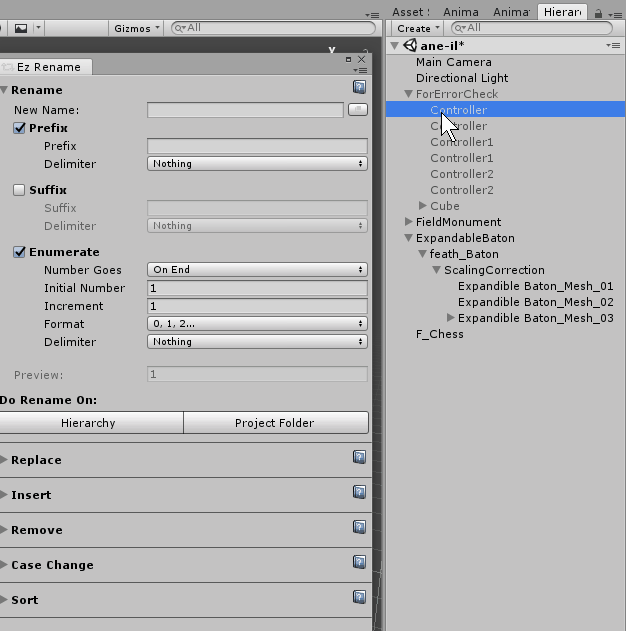
Task: Open the Number Goes dropdown
Action: (257, 270)
